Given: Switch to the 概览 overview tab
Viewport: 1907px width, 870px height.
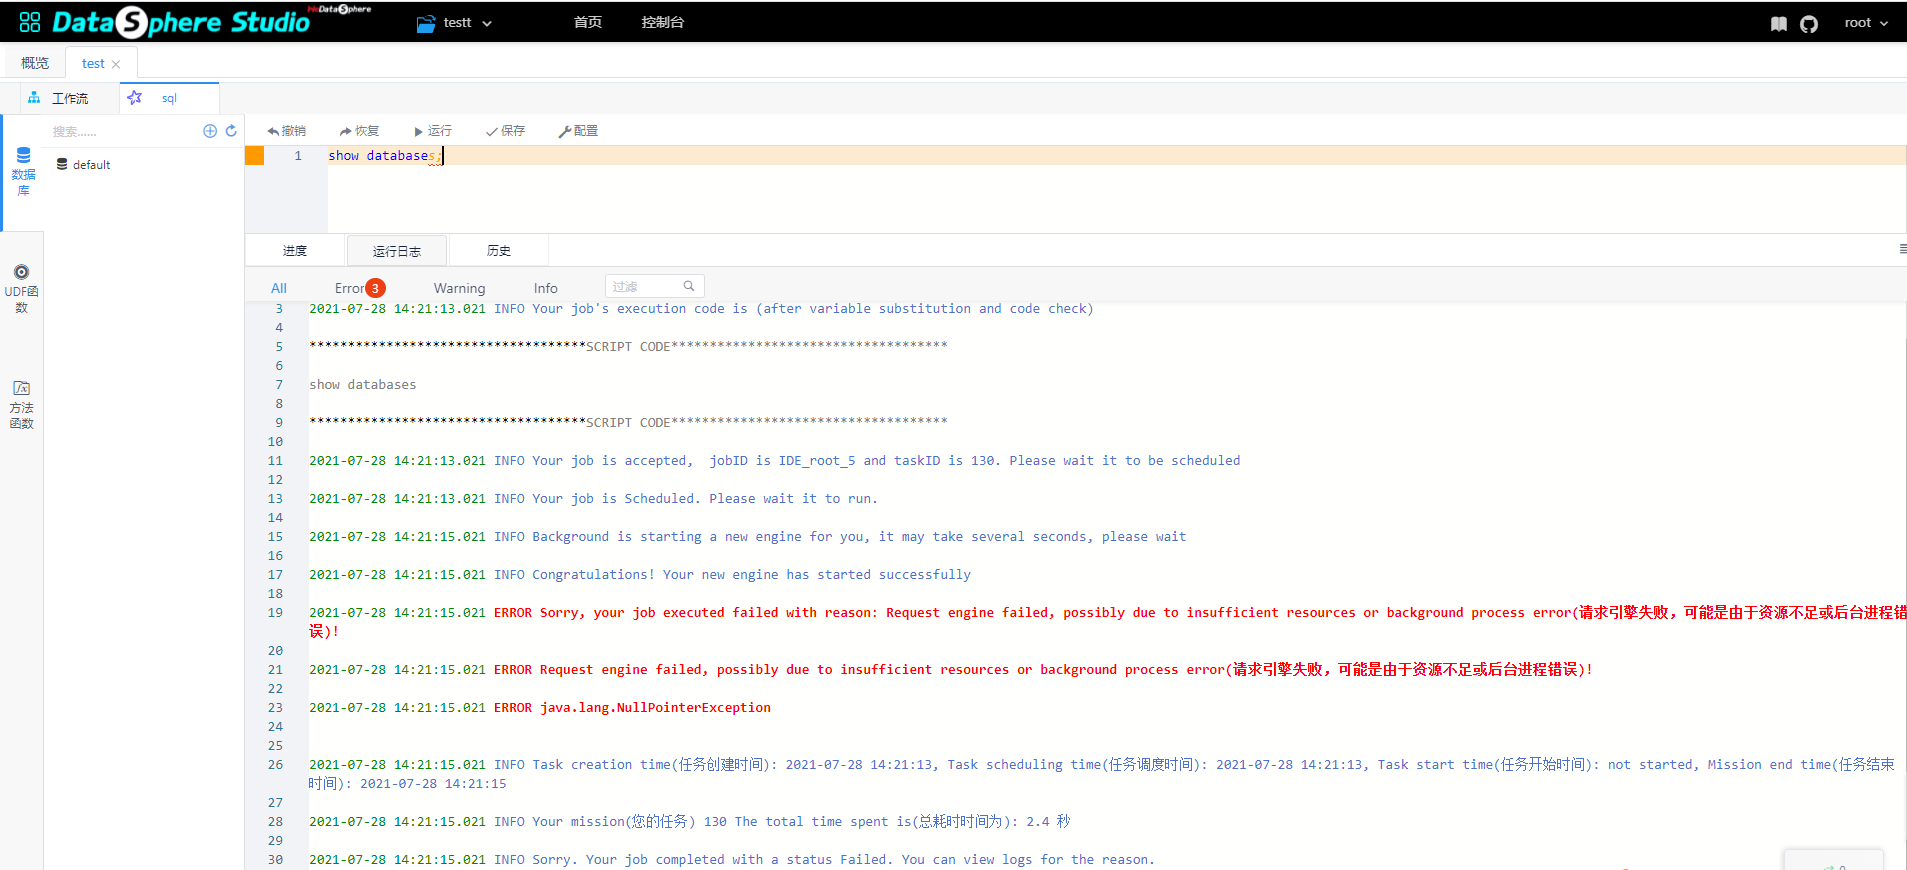Looking at the screenshot, I should click(35, 63).
